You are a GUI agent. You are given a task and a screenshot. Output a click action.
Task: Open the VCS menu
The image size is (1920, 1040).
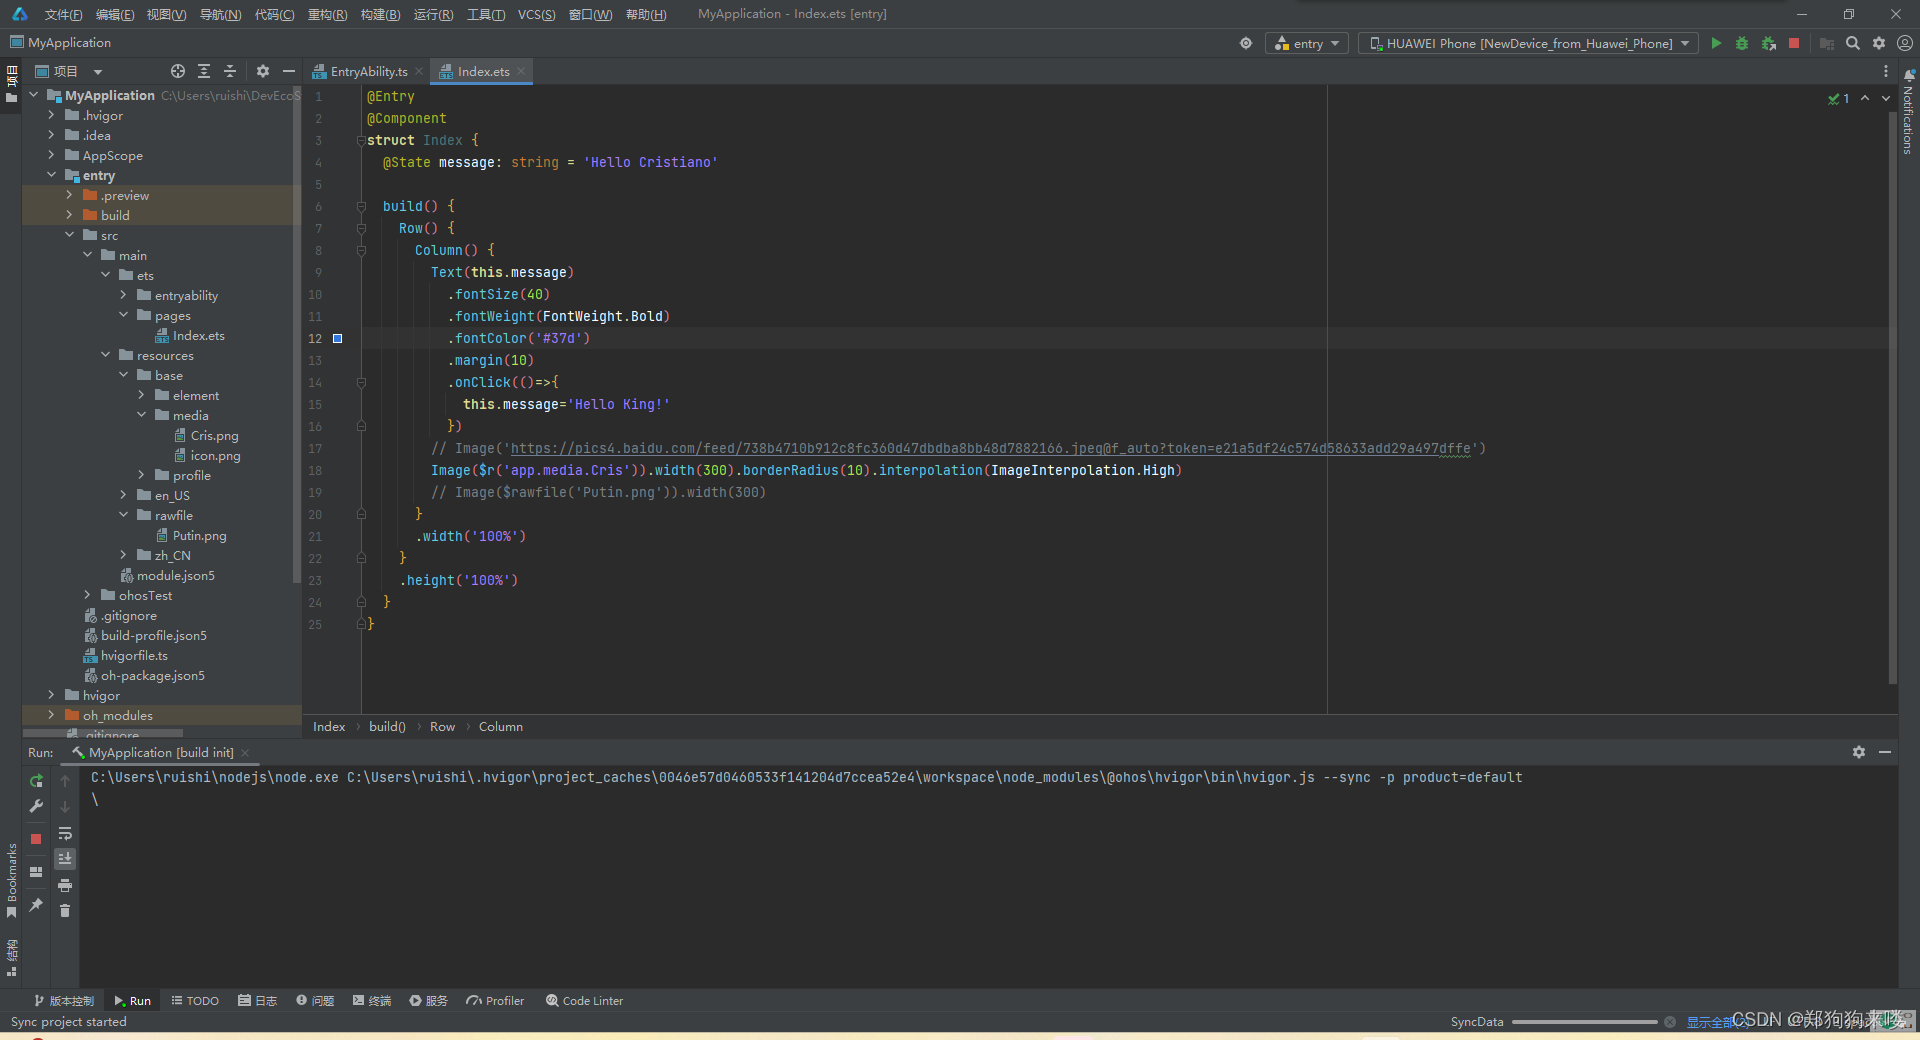click(536, 14)
